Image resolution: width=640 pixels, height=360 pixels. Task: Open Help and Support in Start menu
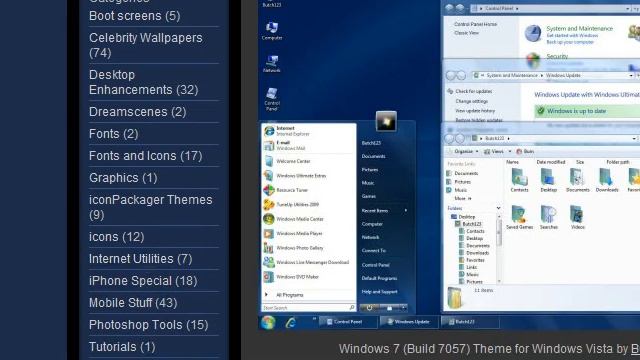point(380,292)
